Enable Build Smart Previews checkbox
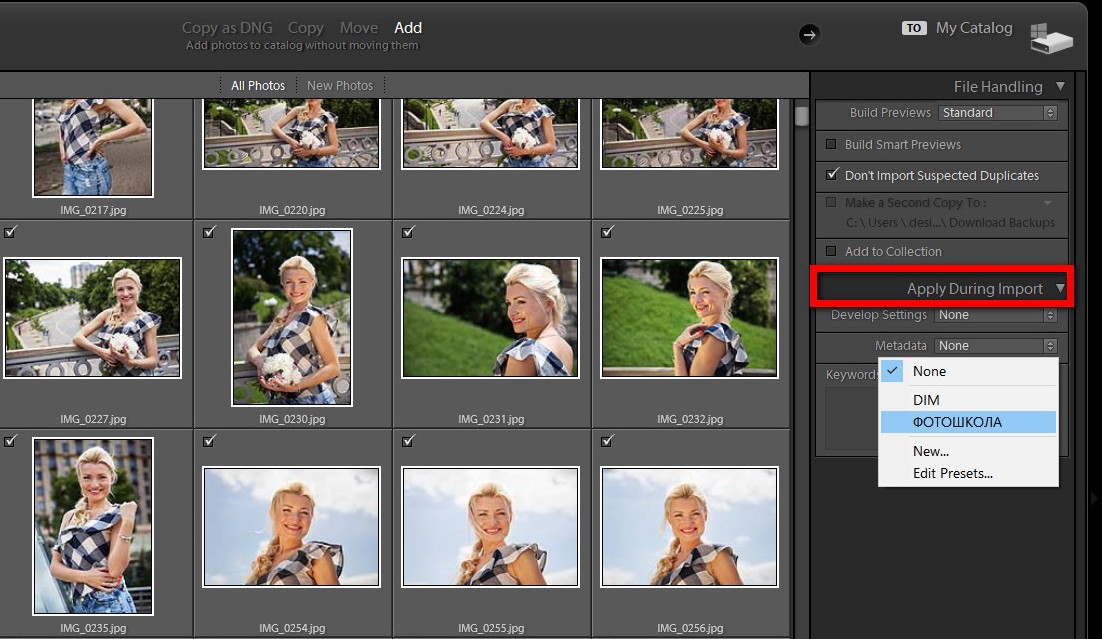Screen dimensions: 1102x639 (x=831, y=144)
